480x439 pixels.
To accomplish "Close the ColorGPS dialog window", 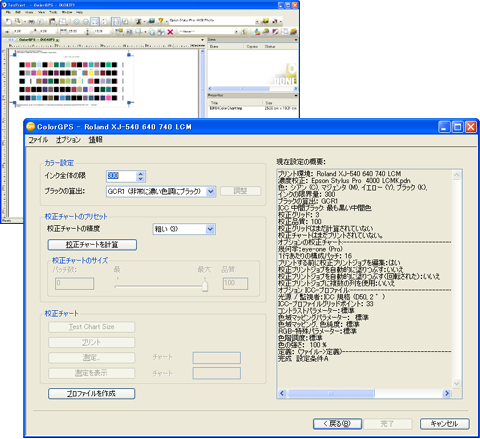I will click(x=471, y=127).
